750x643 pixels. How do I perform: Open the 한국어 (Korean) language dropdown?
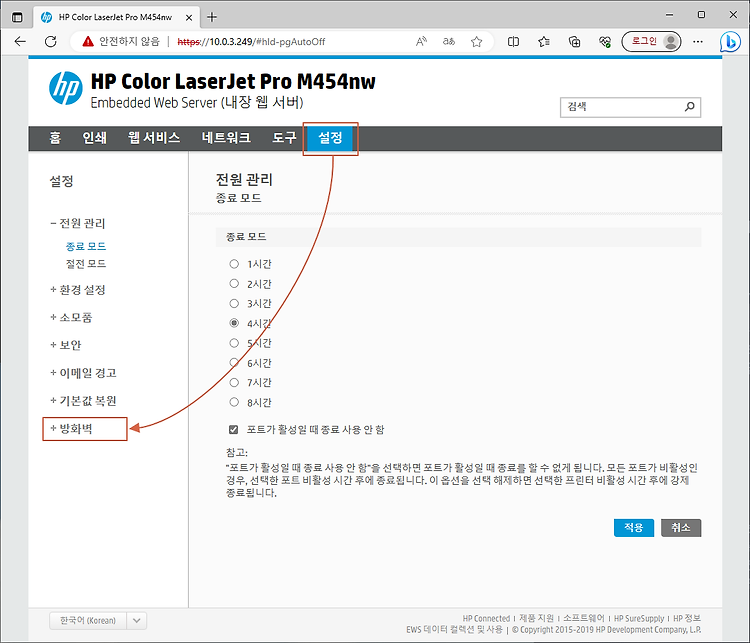tap(98, 621)
